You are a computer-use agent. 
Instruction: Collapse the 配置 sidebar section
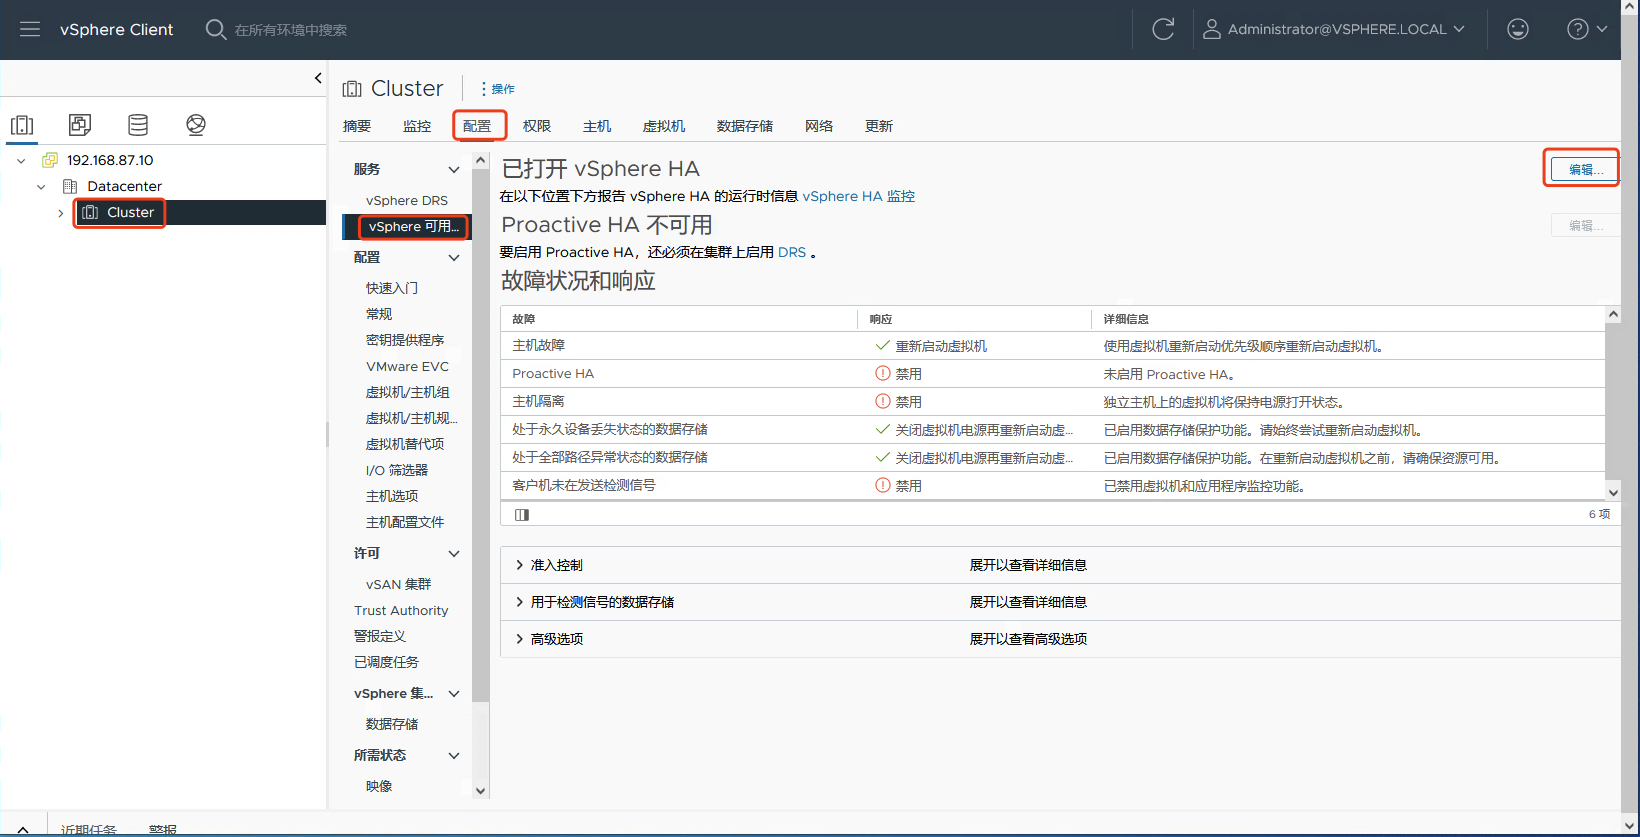[x=454, y=257]
